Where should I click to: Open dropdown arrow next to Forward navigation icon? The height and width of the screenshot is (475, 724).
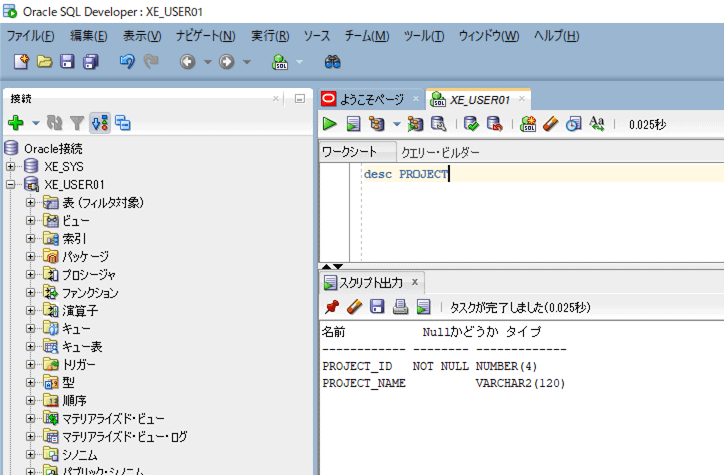247,62
